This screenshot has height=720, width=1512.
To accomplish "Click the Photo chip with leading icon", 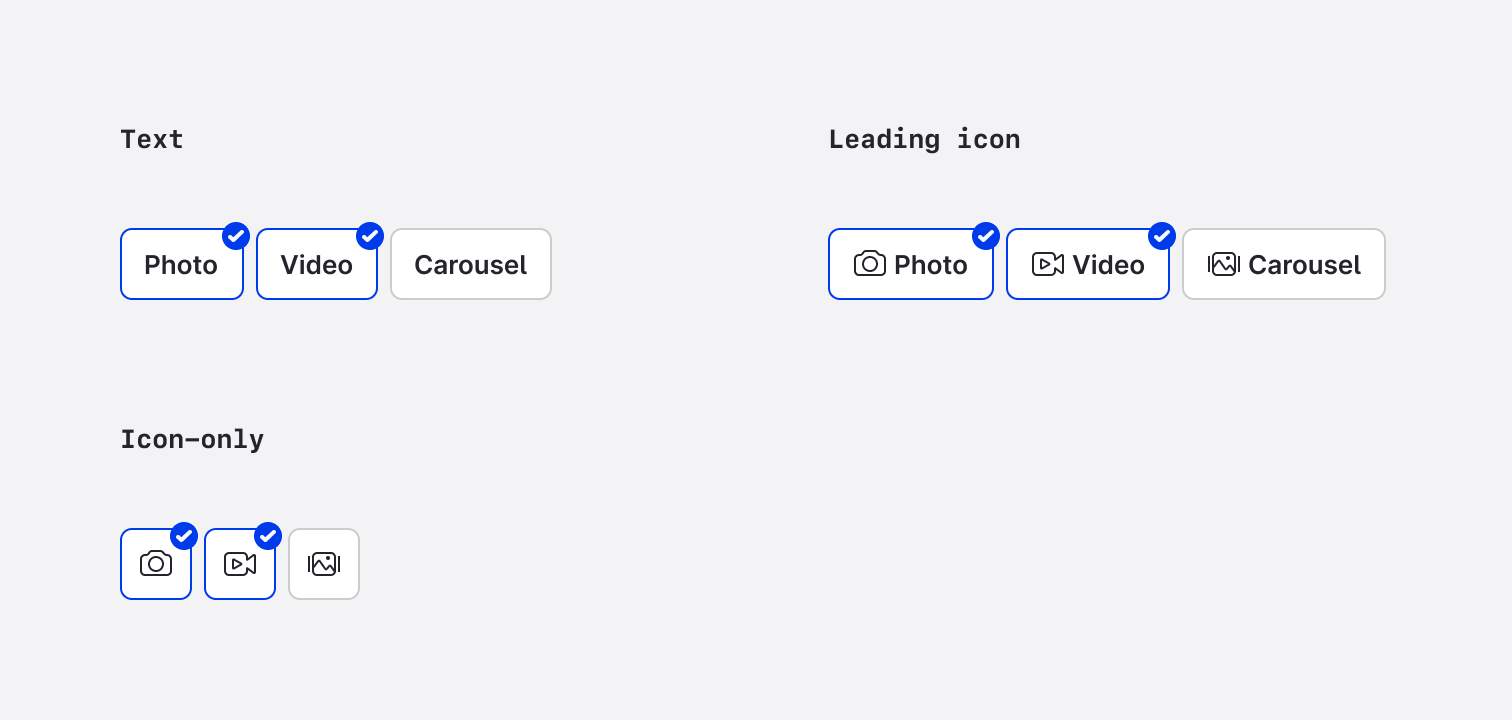I will 911,264.
